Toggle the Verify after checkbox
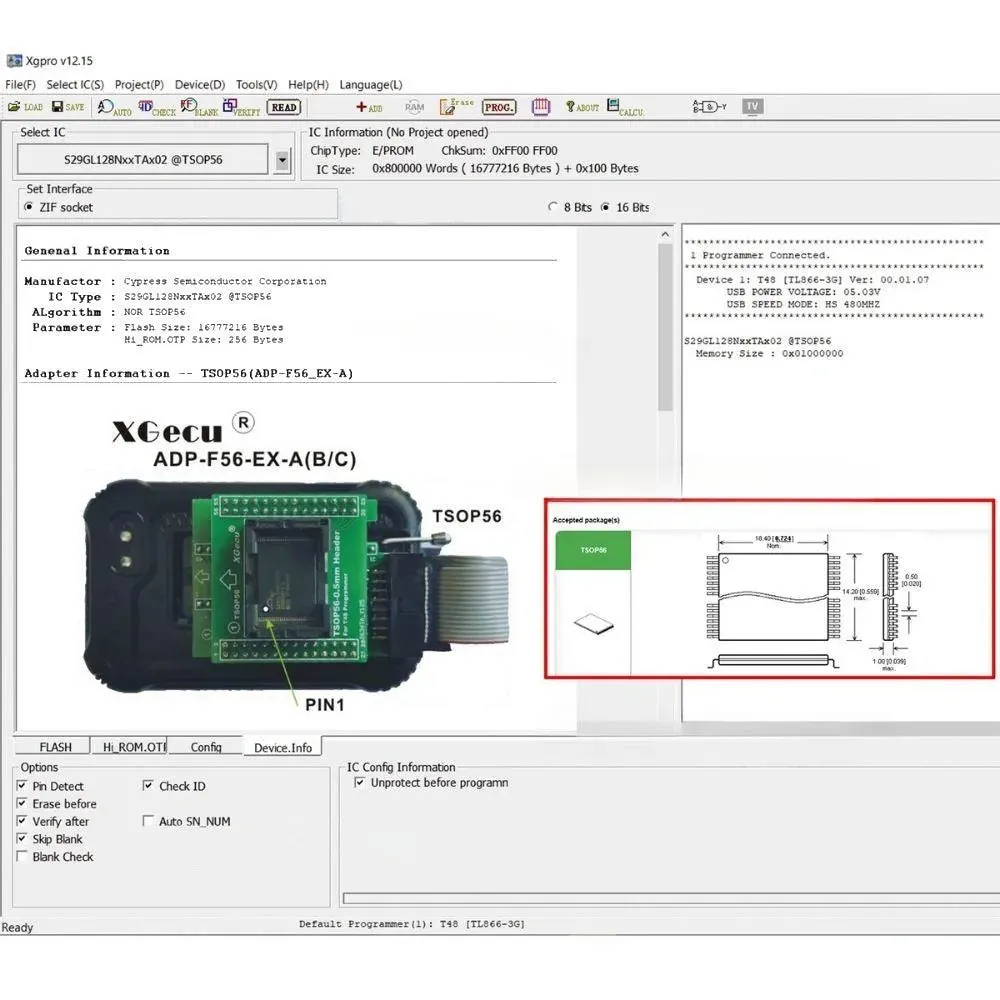This screenshot has height=1000, width=1000. pos(22,820)
